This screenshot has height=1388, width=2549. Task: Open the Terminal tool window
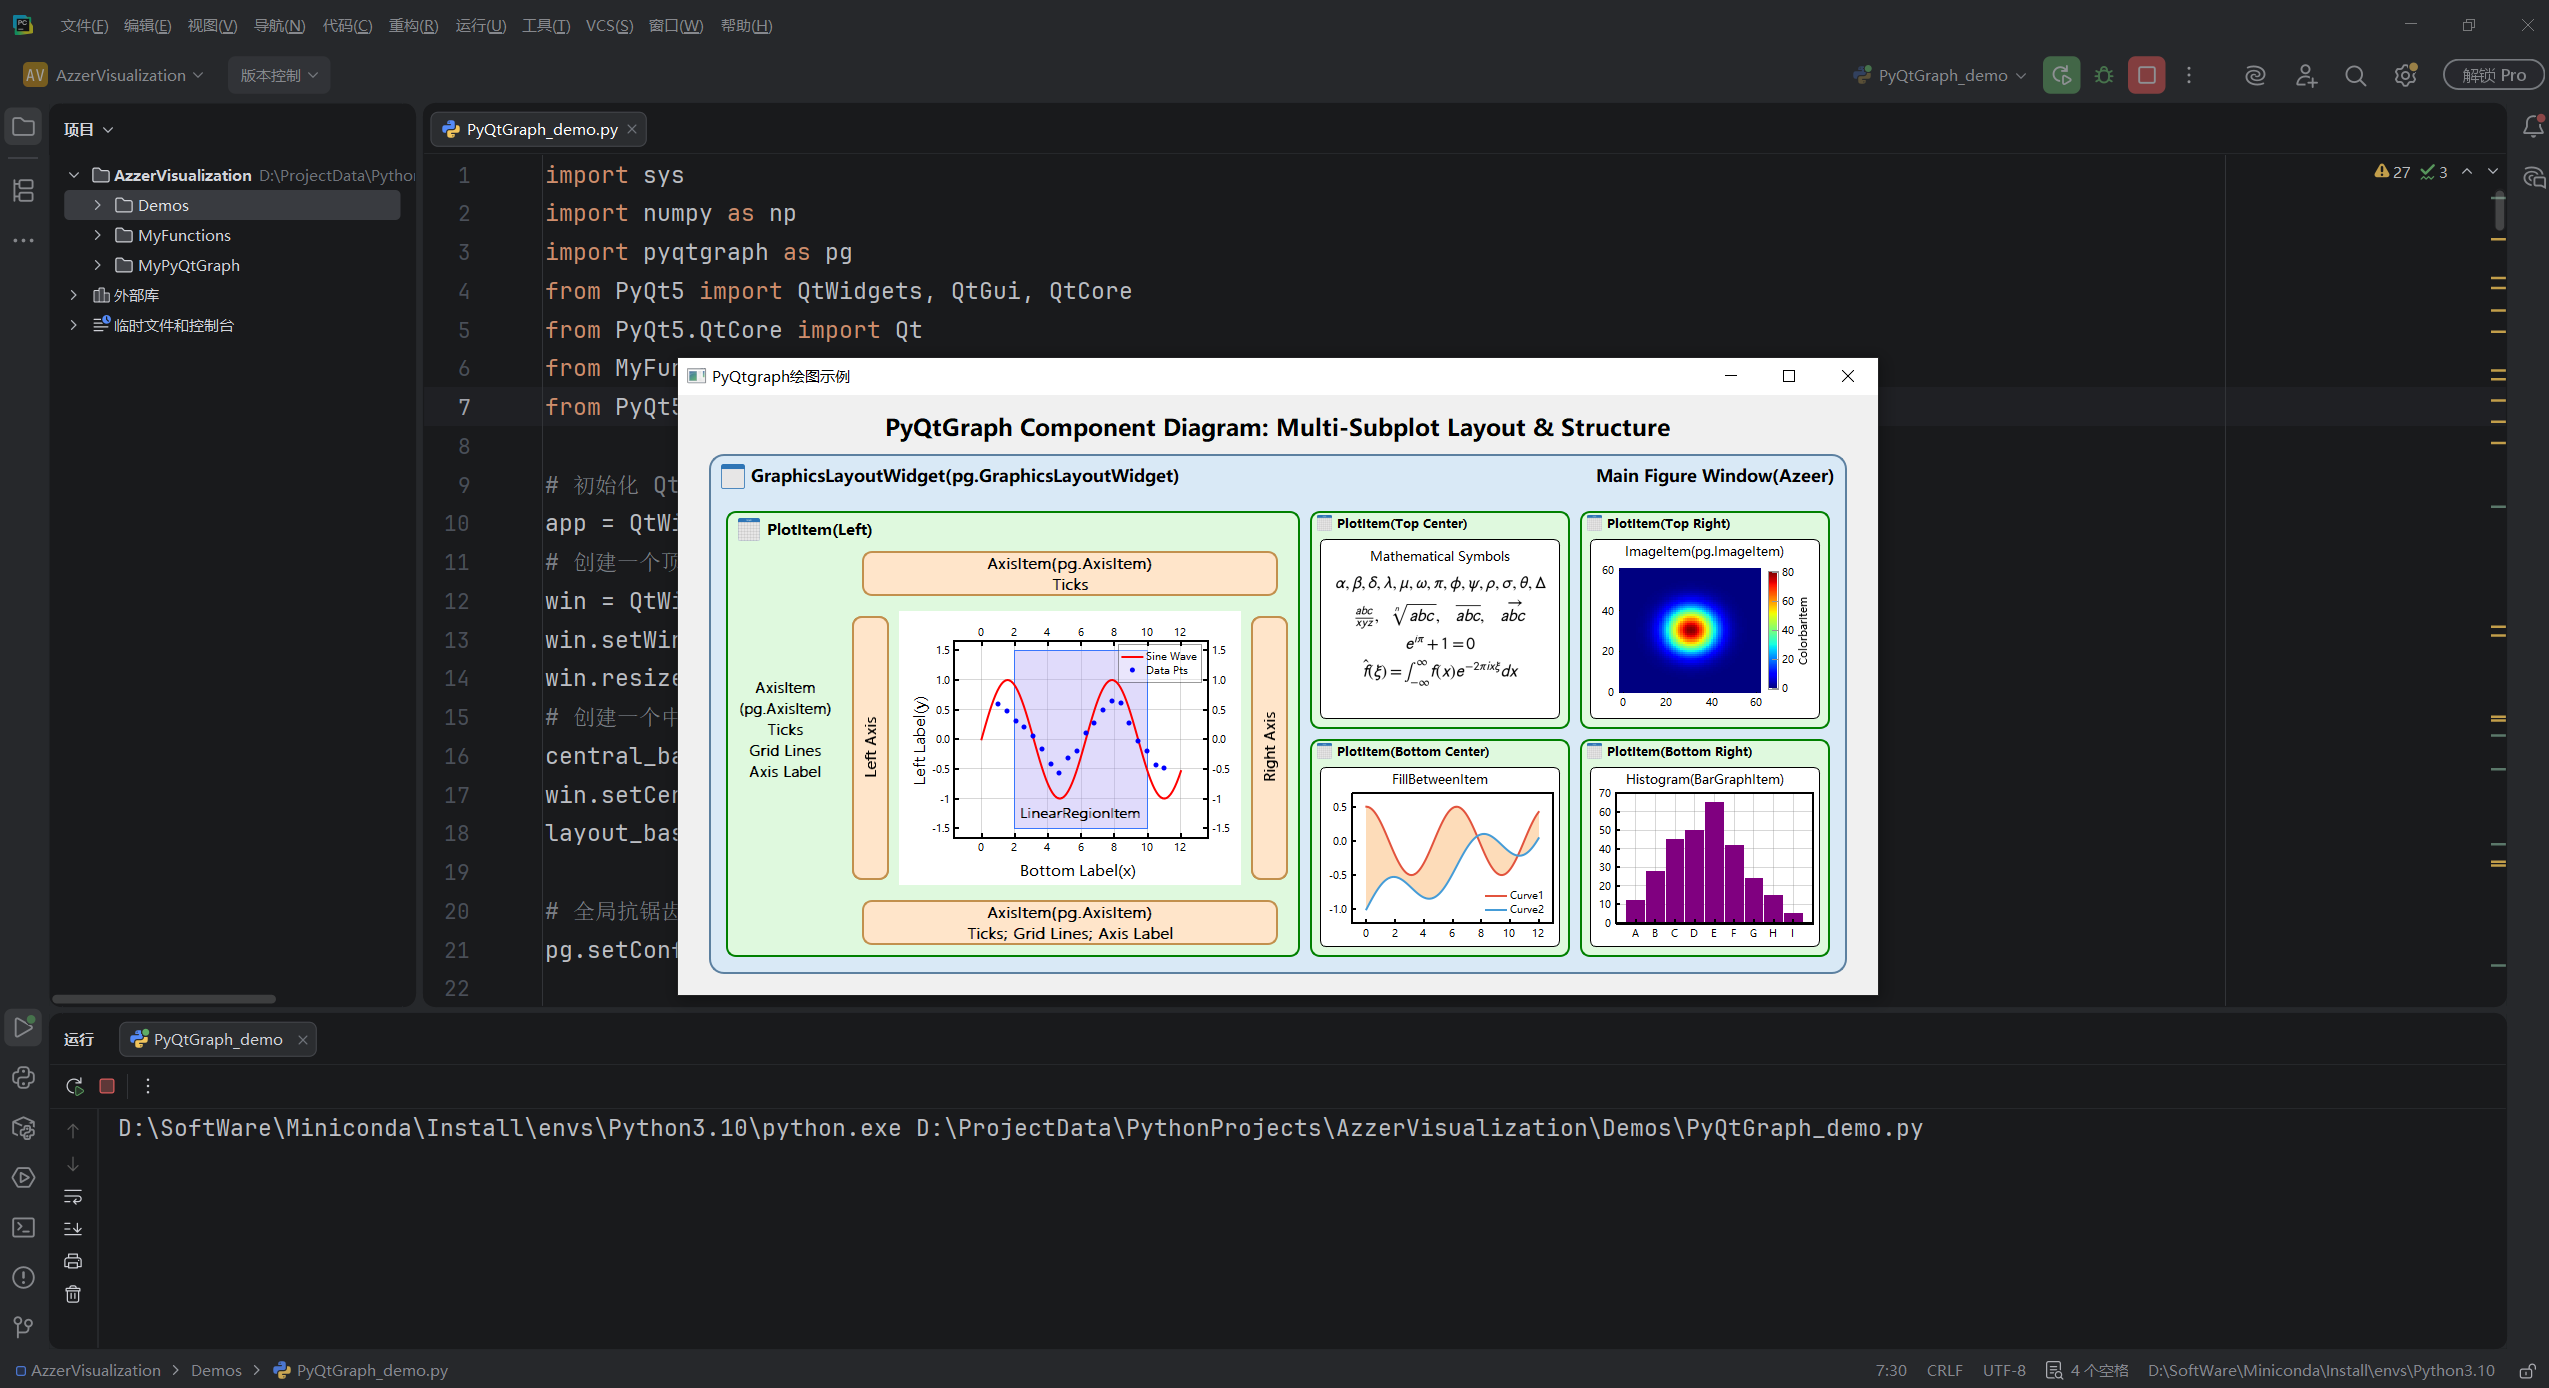[x=23, y=1228]
